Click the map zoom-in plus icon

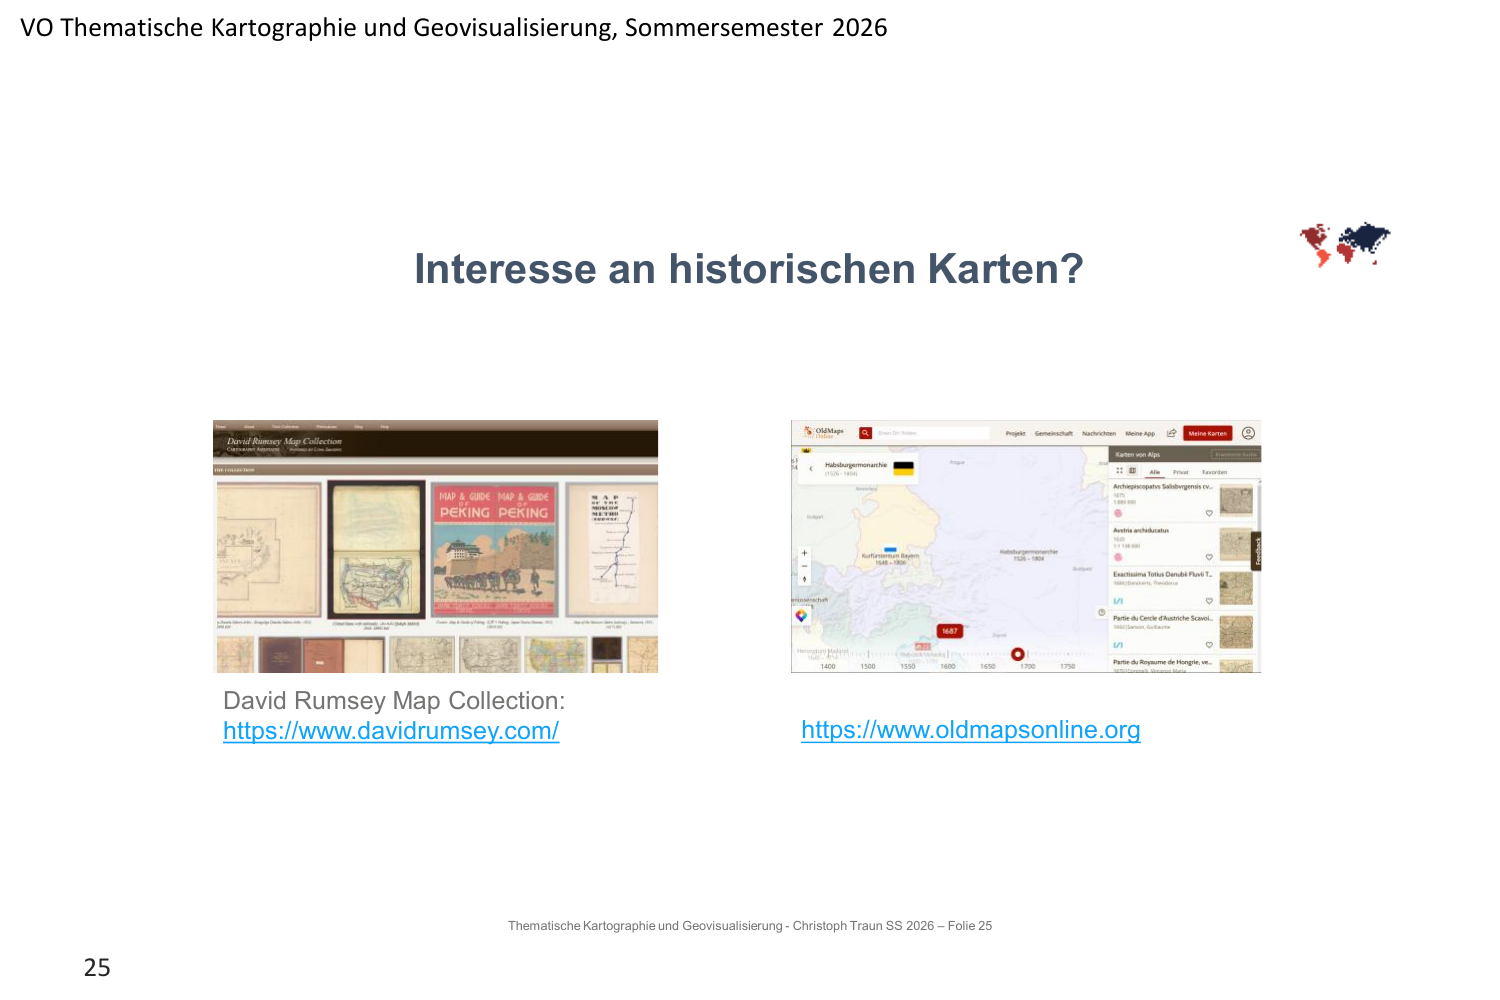click(x=804, y=553)
